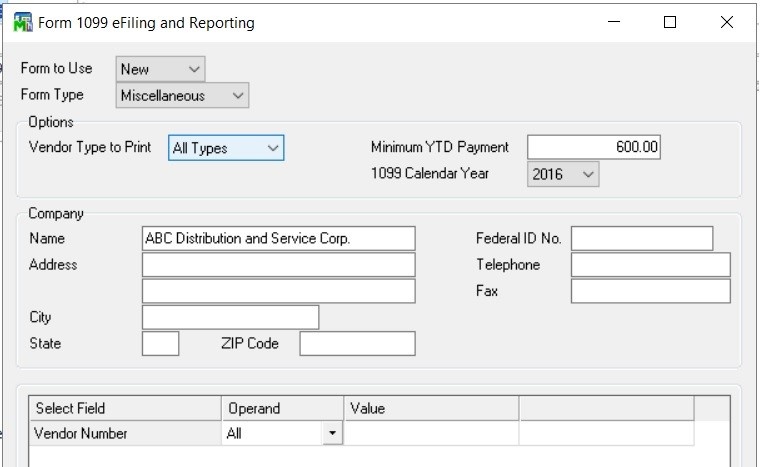The width and height of the screenshot is (768, 467).
Task: Open the Vendor Type to Print dropdown
Action: click(226, 148)
